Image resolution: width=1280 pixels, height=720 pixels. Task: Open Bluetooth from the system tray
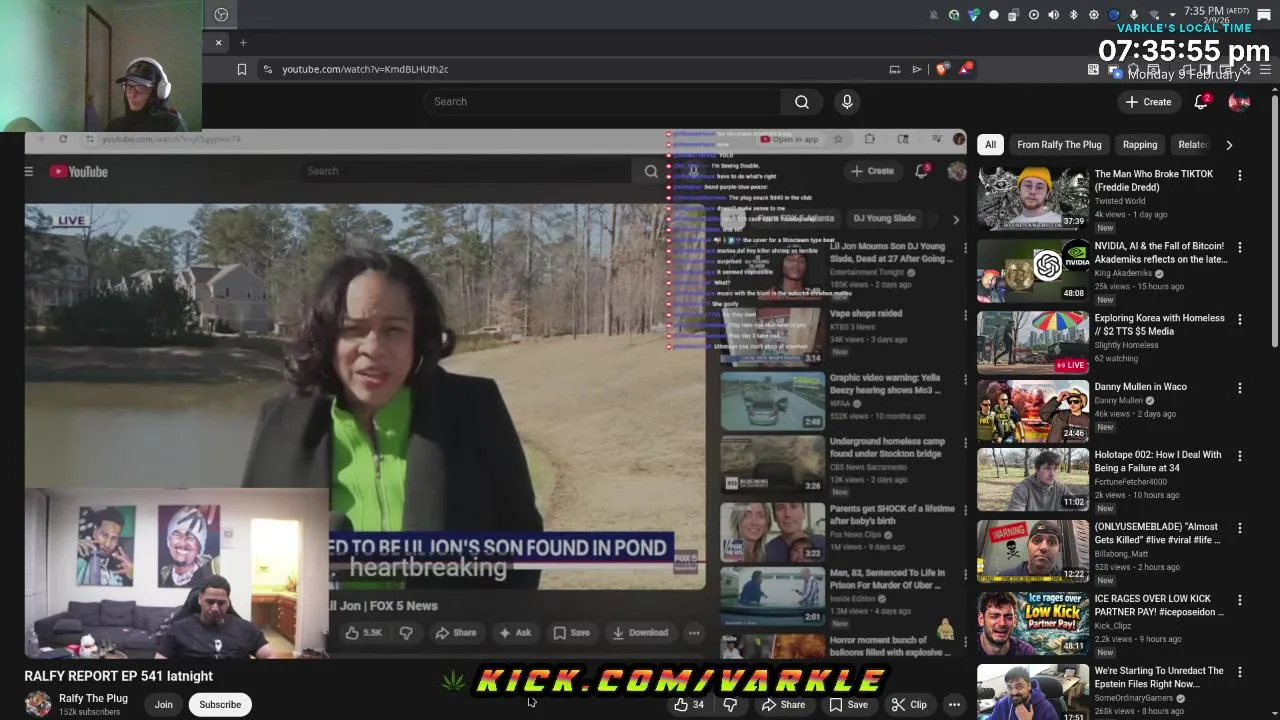point(1074,15)
